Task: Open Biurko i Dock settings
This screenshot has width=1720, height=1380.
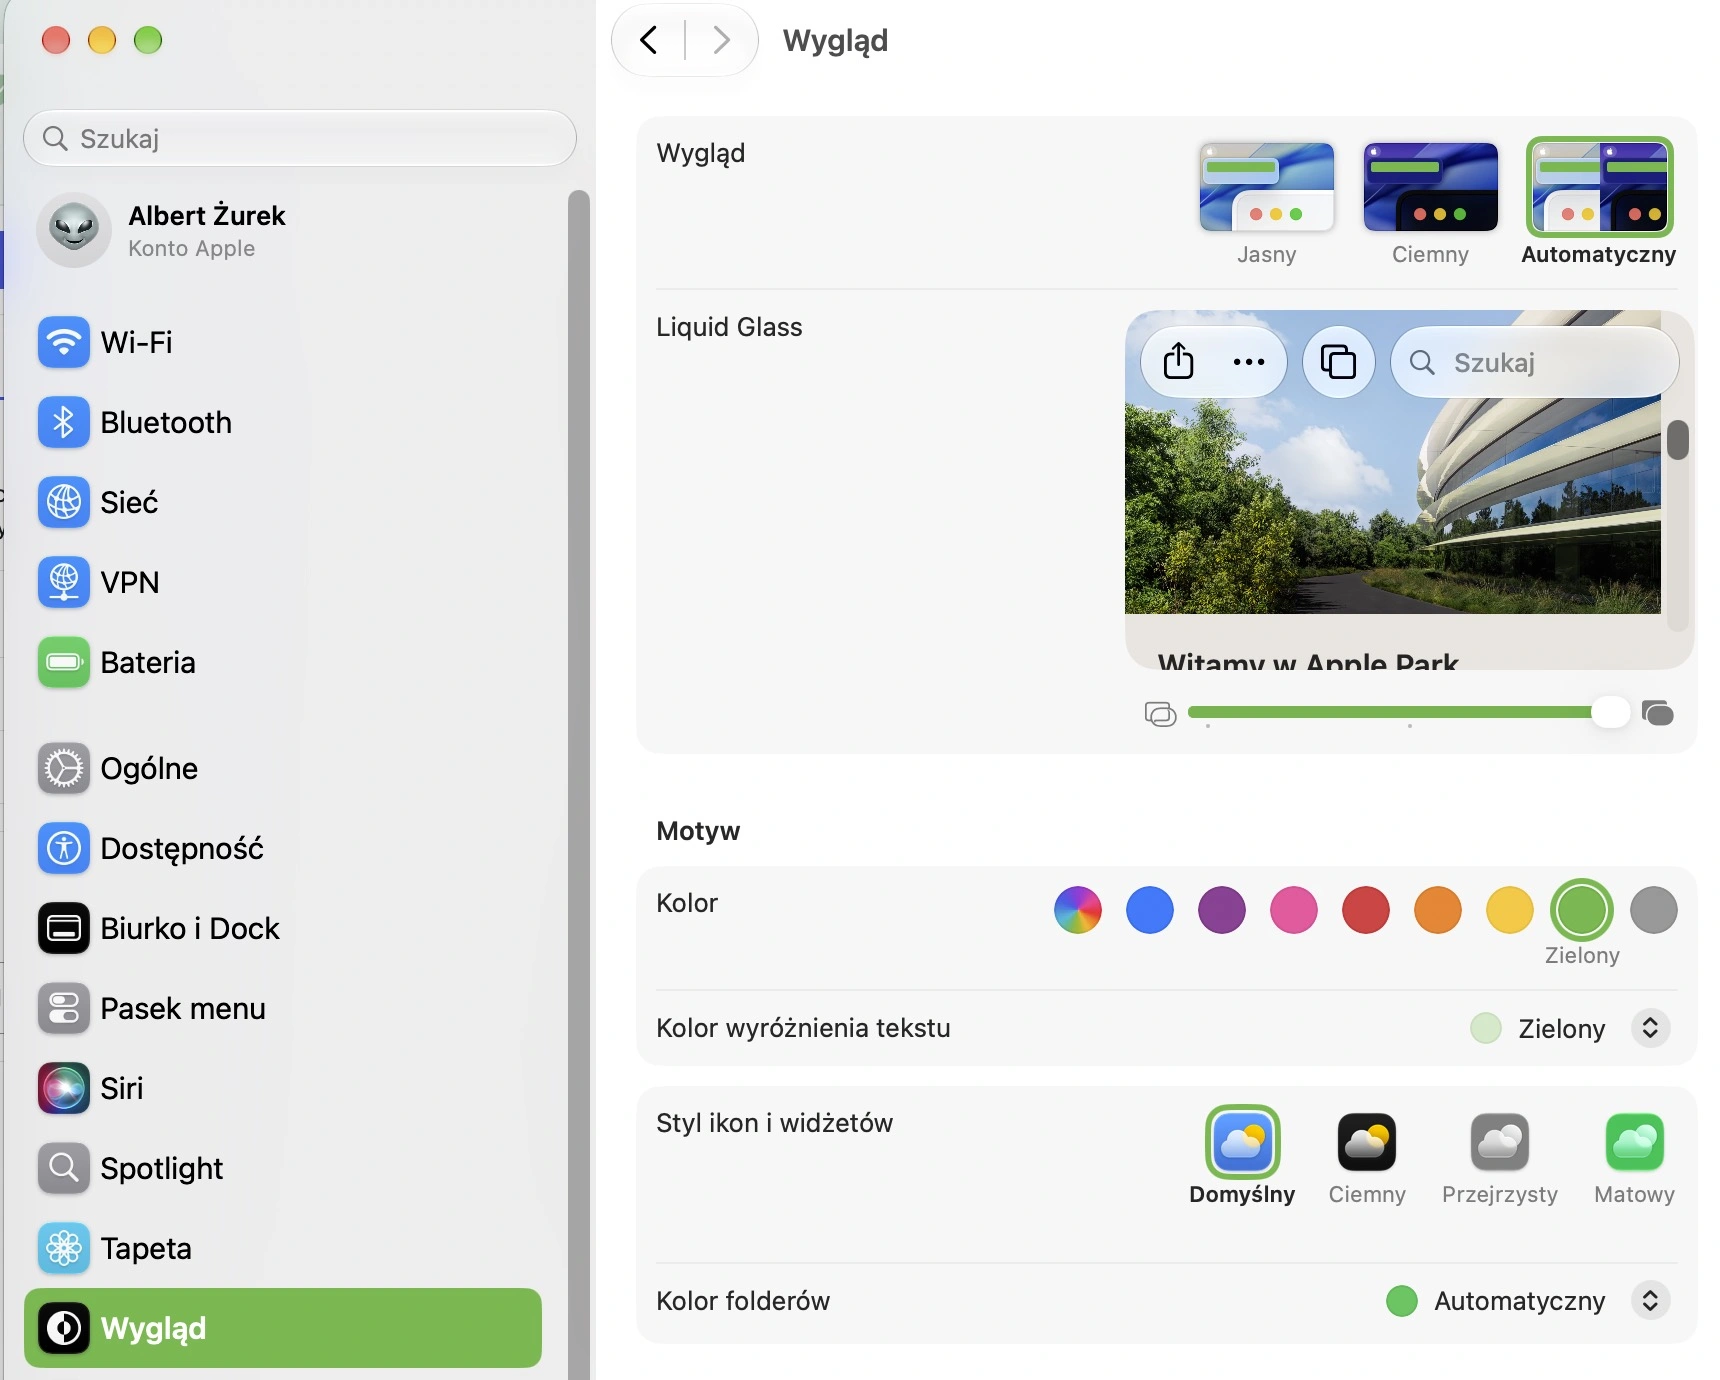Action: click(282, 928)
